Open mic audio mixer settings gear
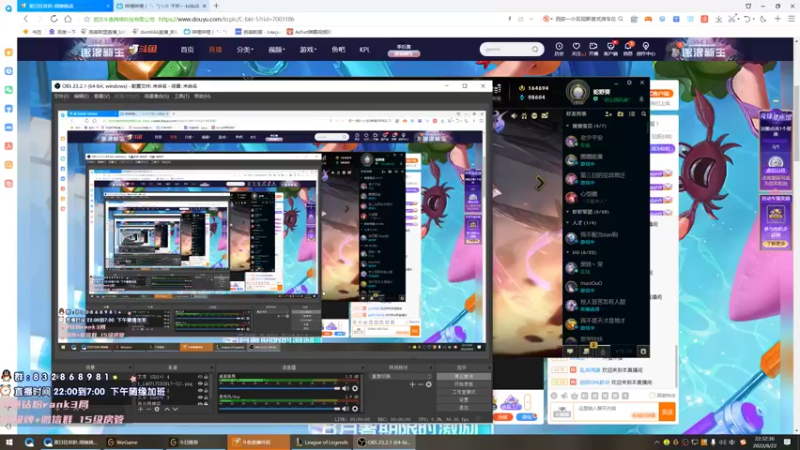Image resolution: width=800 pixels, height=450 pixels. (x=355, y=408)
